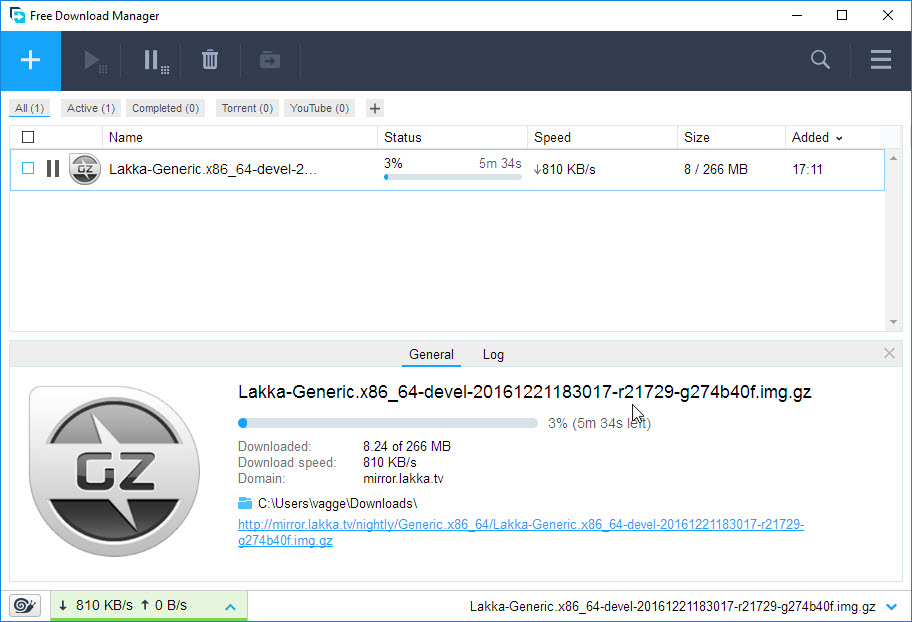Click ↓810 KB/s speed cell in row

pos(564,169)
